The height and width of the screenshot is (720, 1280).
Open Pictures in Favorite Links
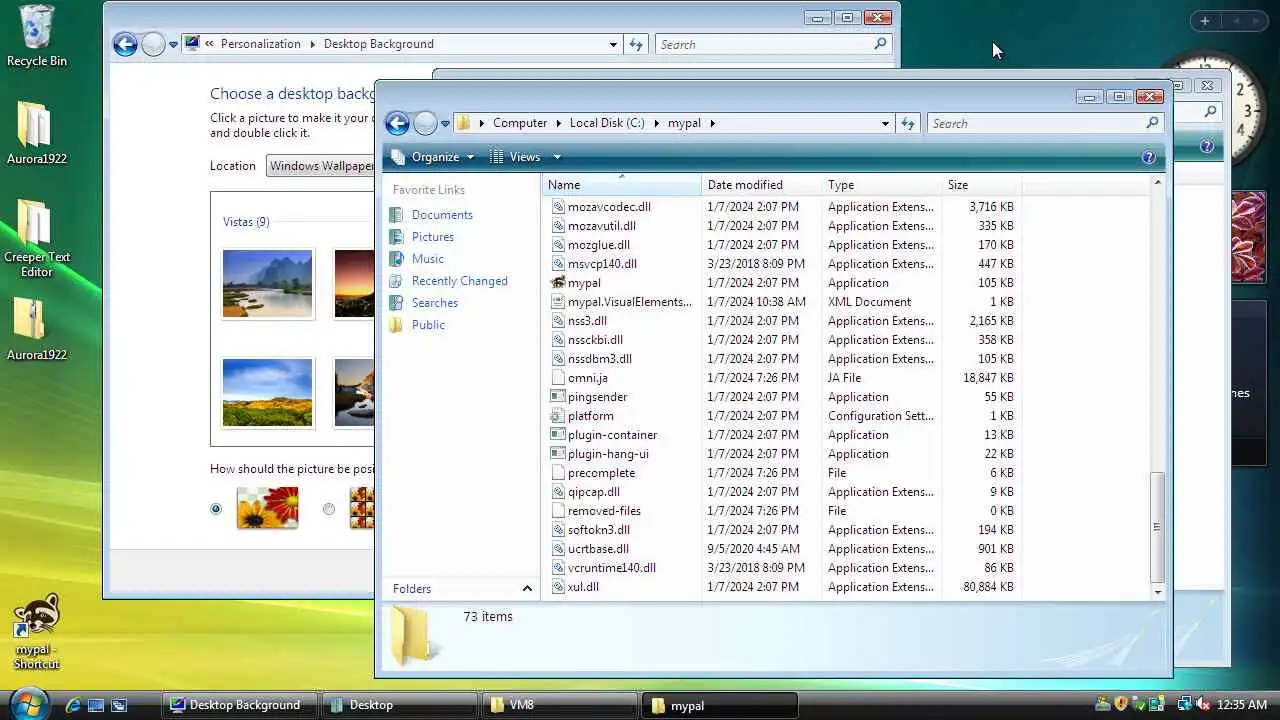tap(432, 237)
